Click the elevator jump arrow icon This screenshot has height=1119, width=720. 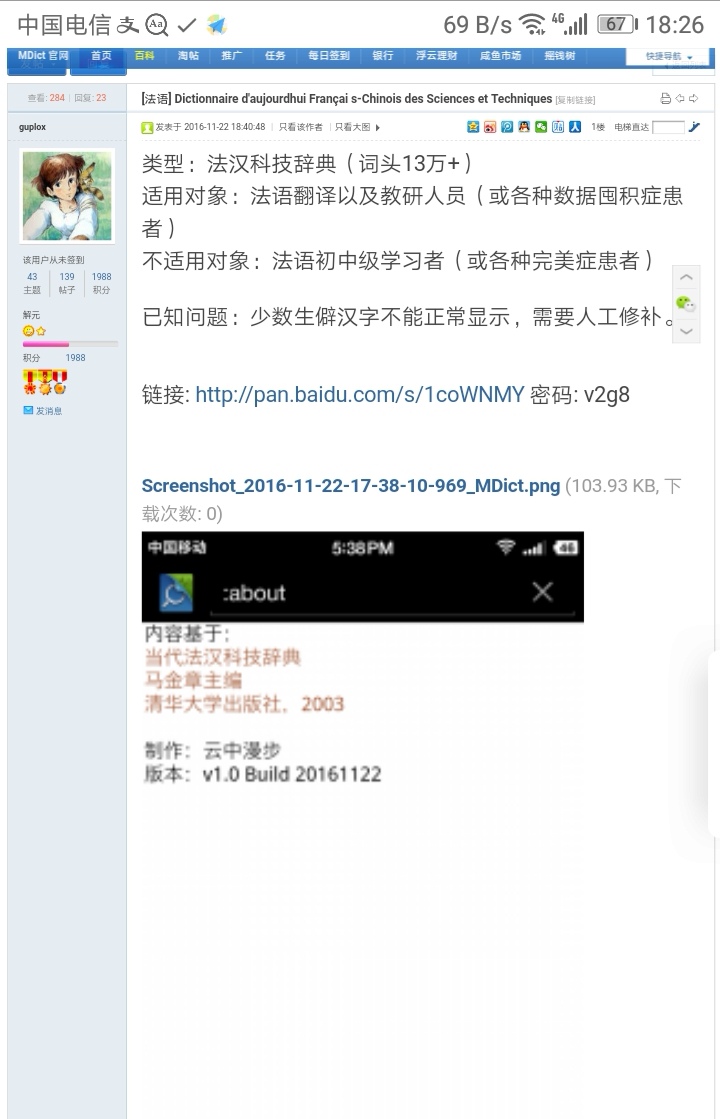694,127
